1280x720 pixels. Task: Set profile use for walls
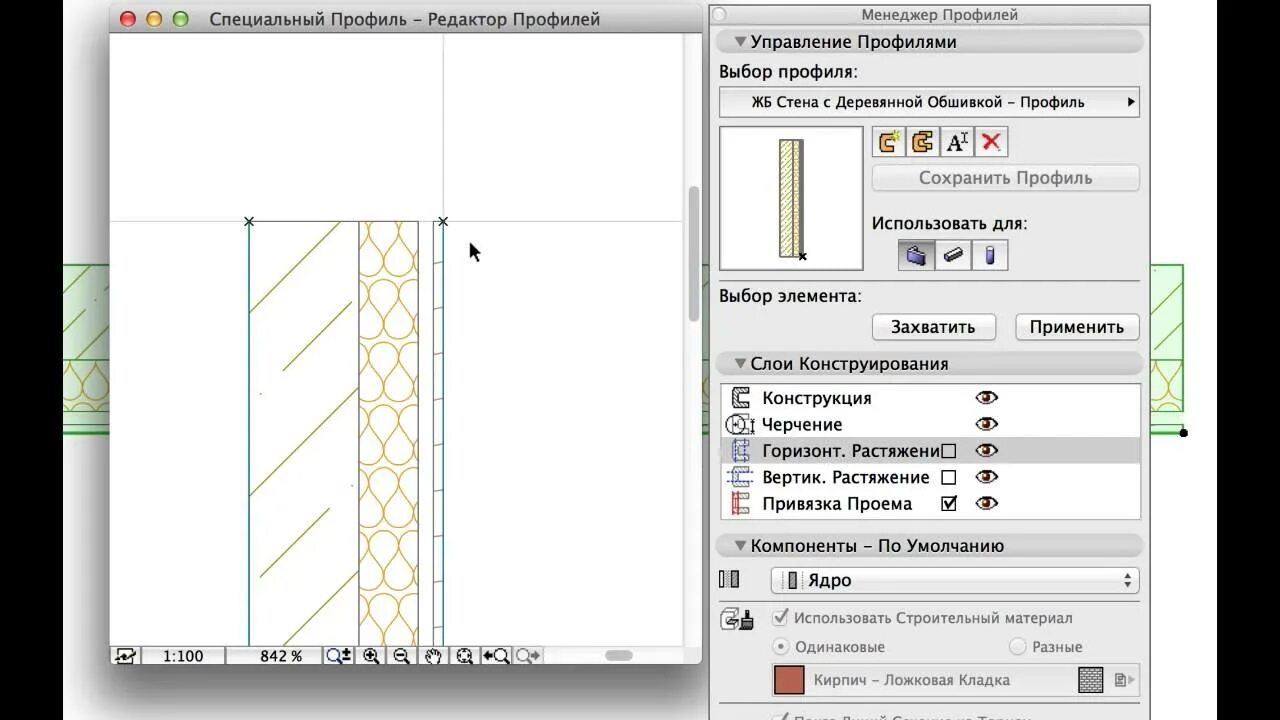(917, 255)
